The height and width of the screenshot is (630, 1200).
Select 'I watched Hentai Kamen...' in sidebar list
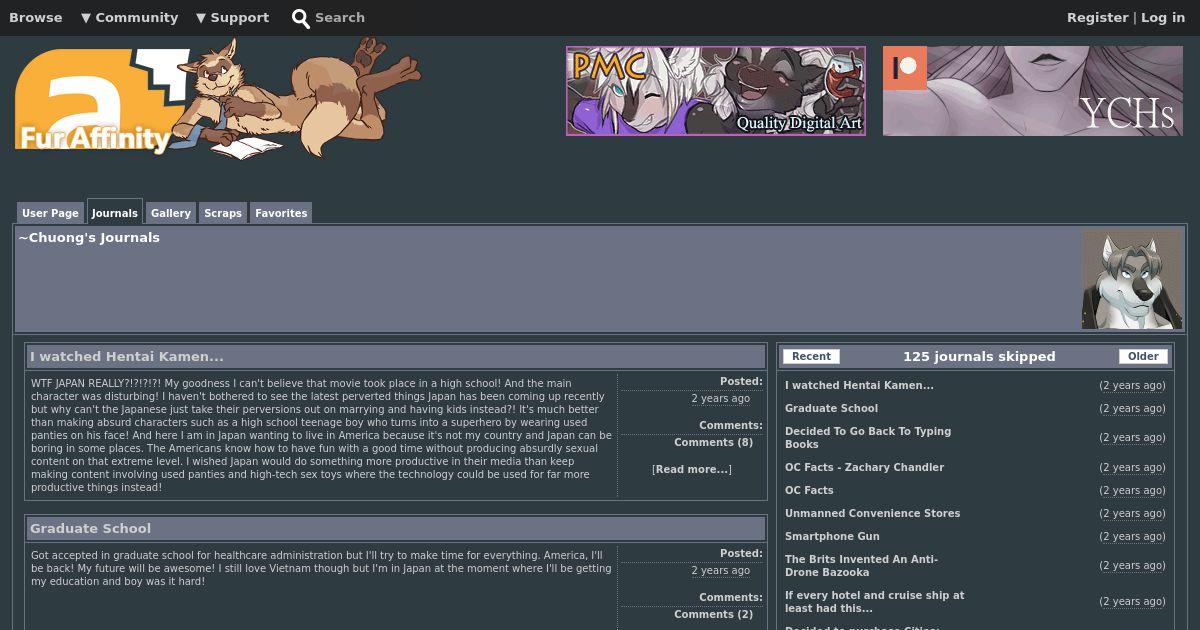(859, 385)
